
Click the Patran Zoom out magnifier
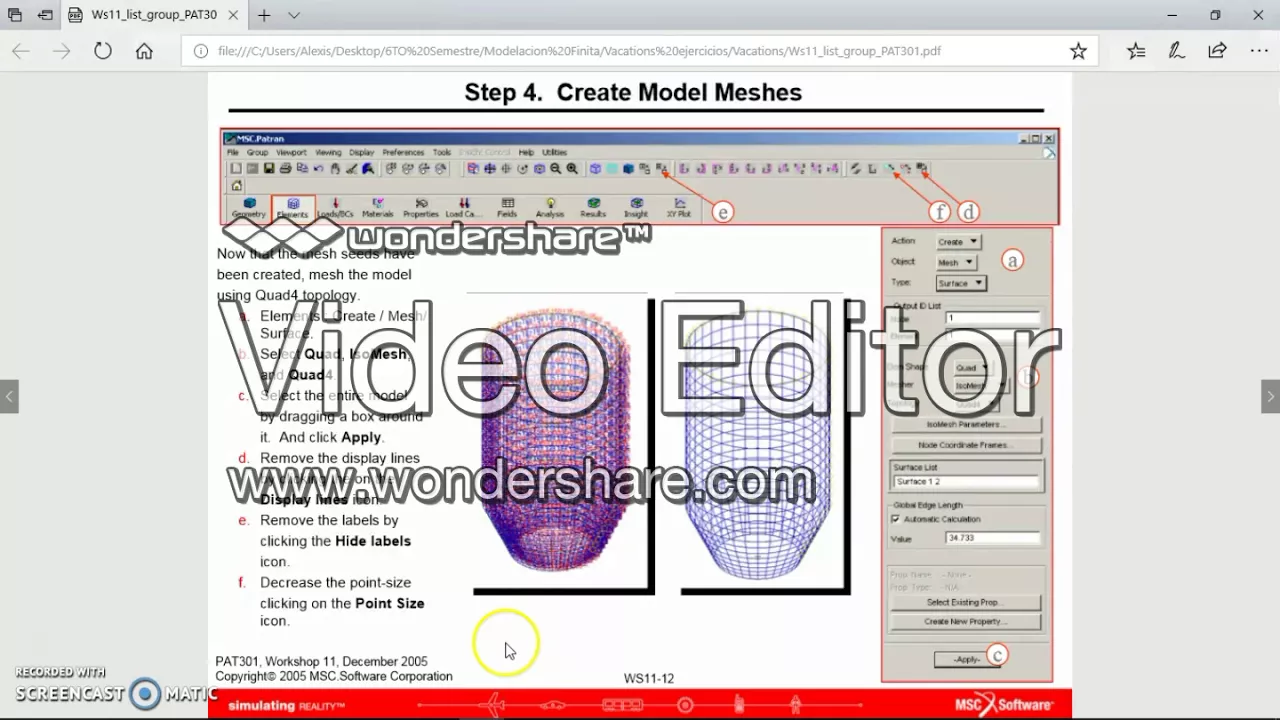coord(555,169)
